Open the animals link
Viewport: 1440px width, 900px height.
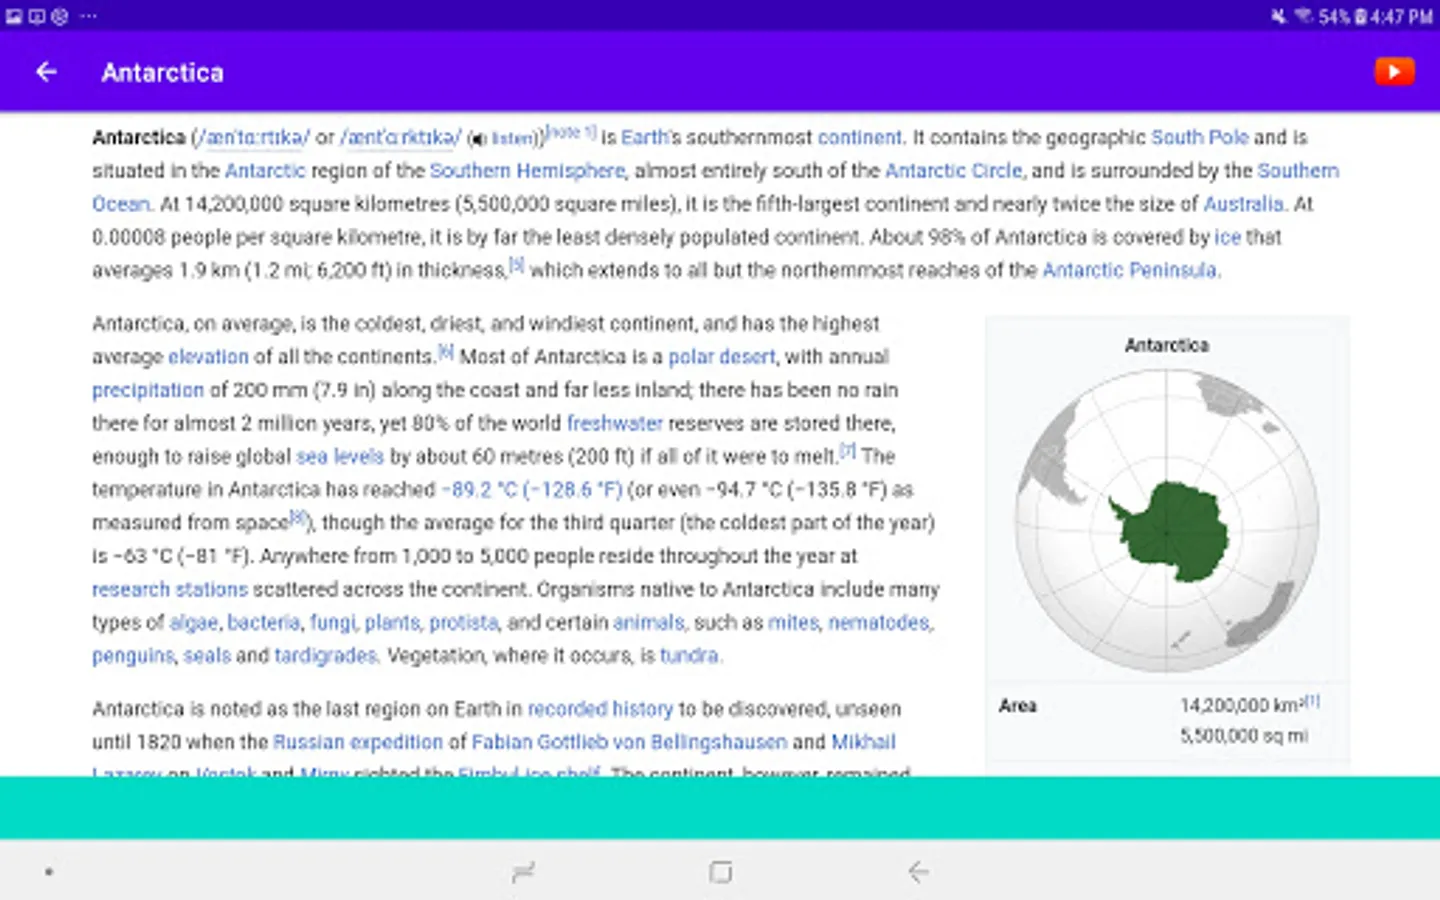click(648, 622)
